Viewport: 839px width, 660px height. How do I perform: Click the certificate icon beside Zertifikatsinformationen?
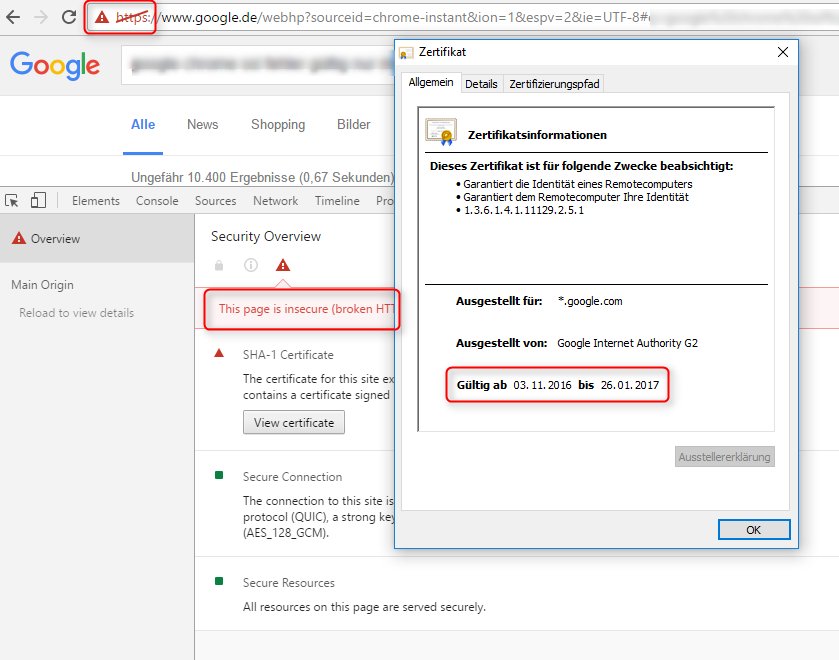click(x=441, y=132)
